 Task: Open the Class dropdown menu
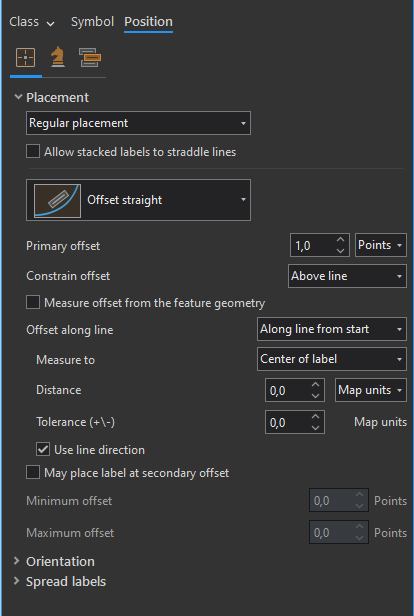pyautogui.click(x=32, y=22)
